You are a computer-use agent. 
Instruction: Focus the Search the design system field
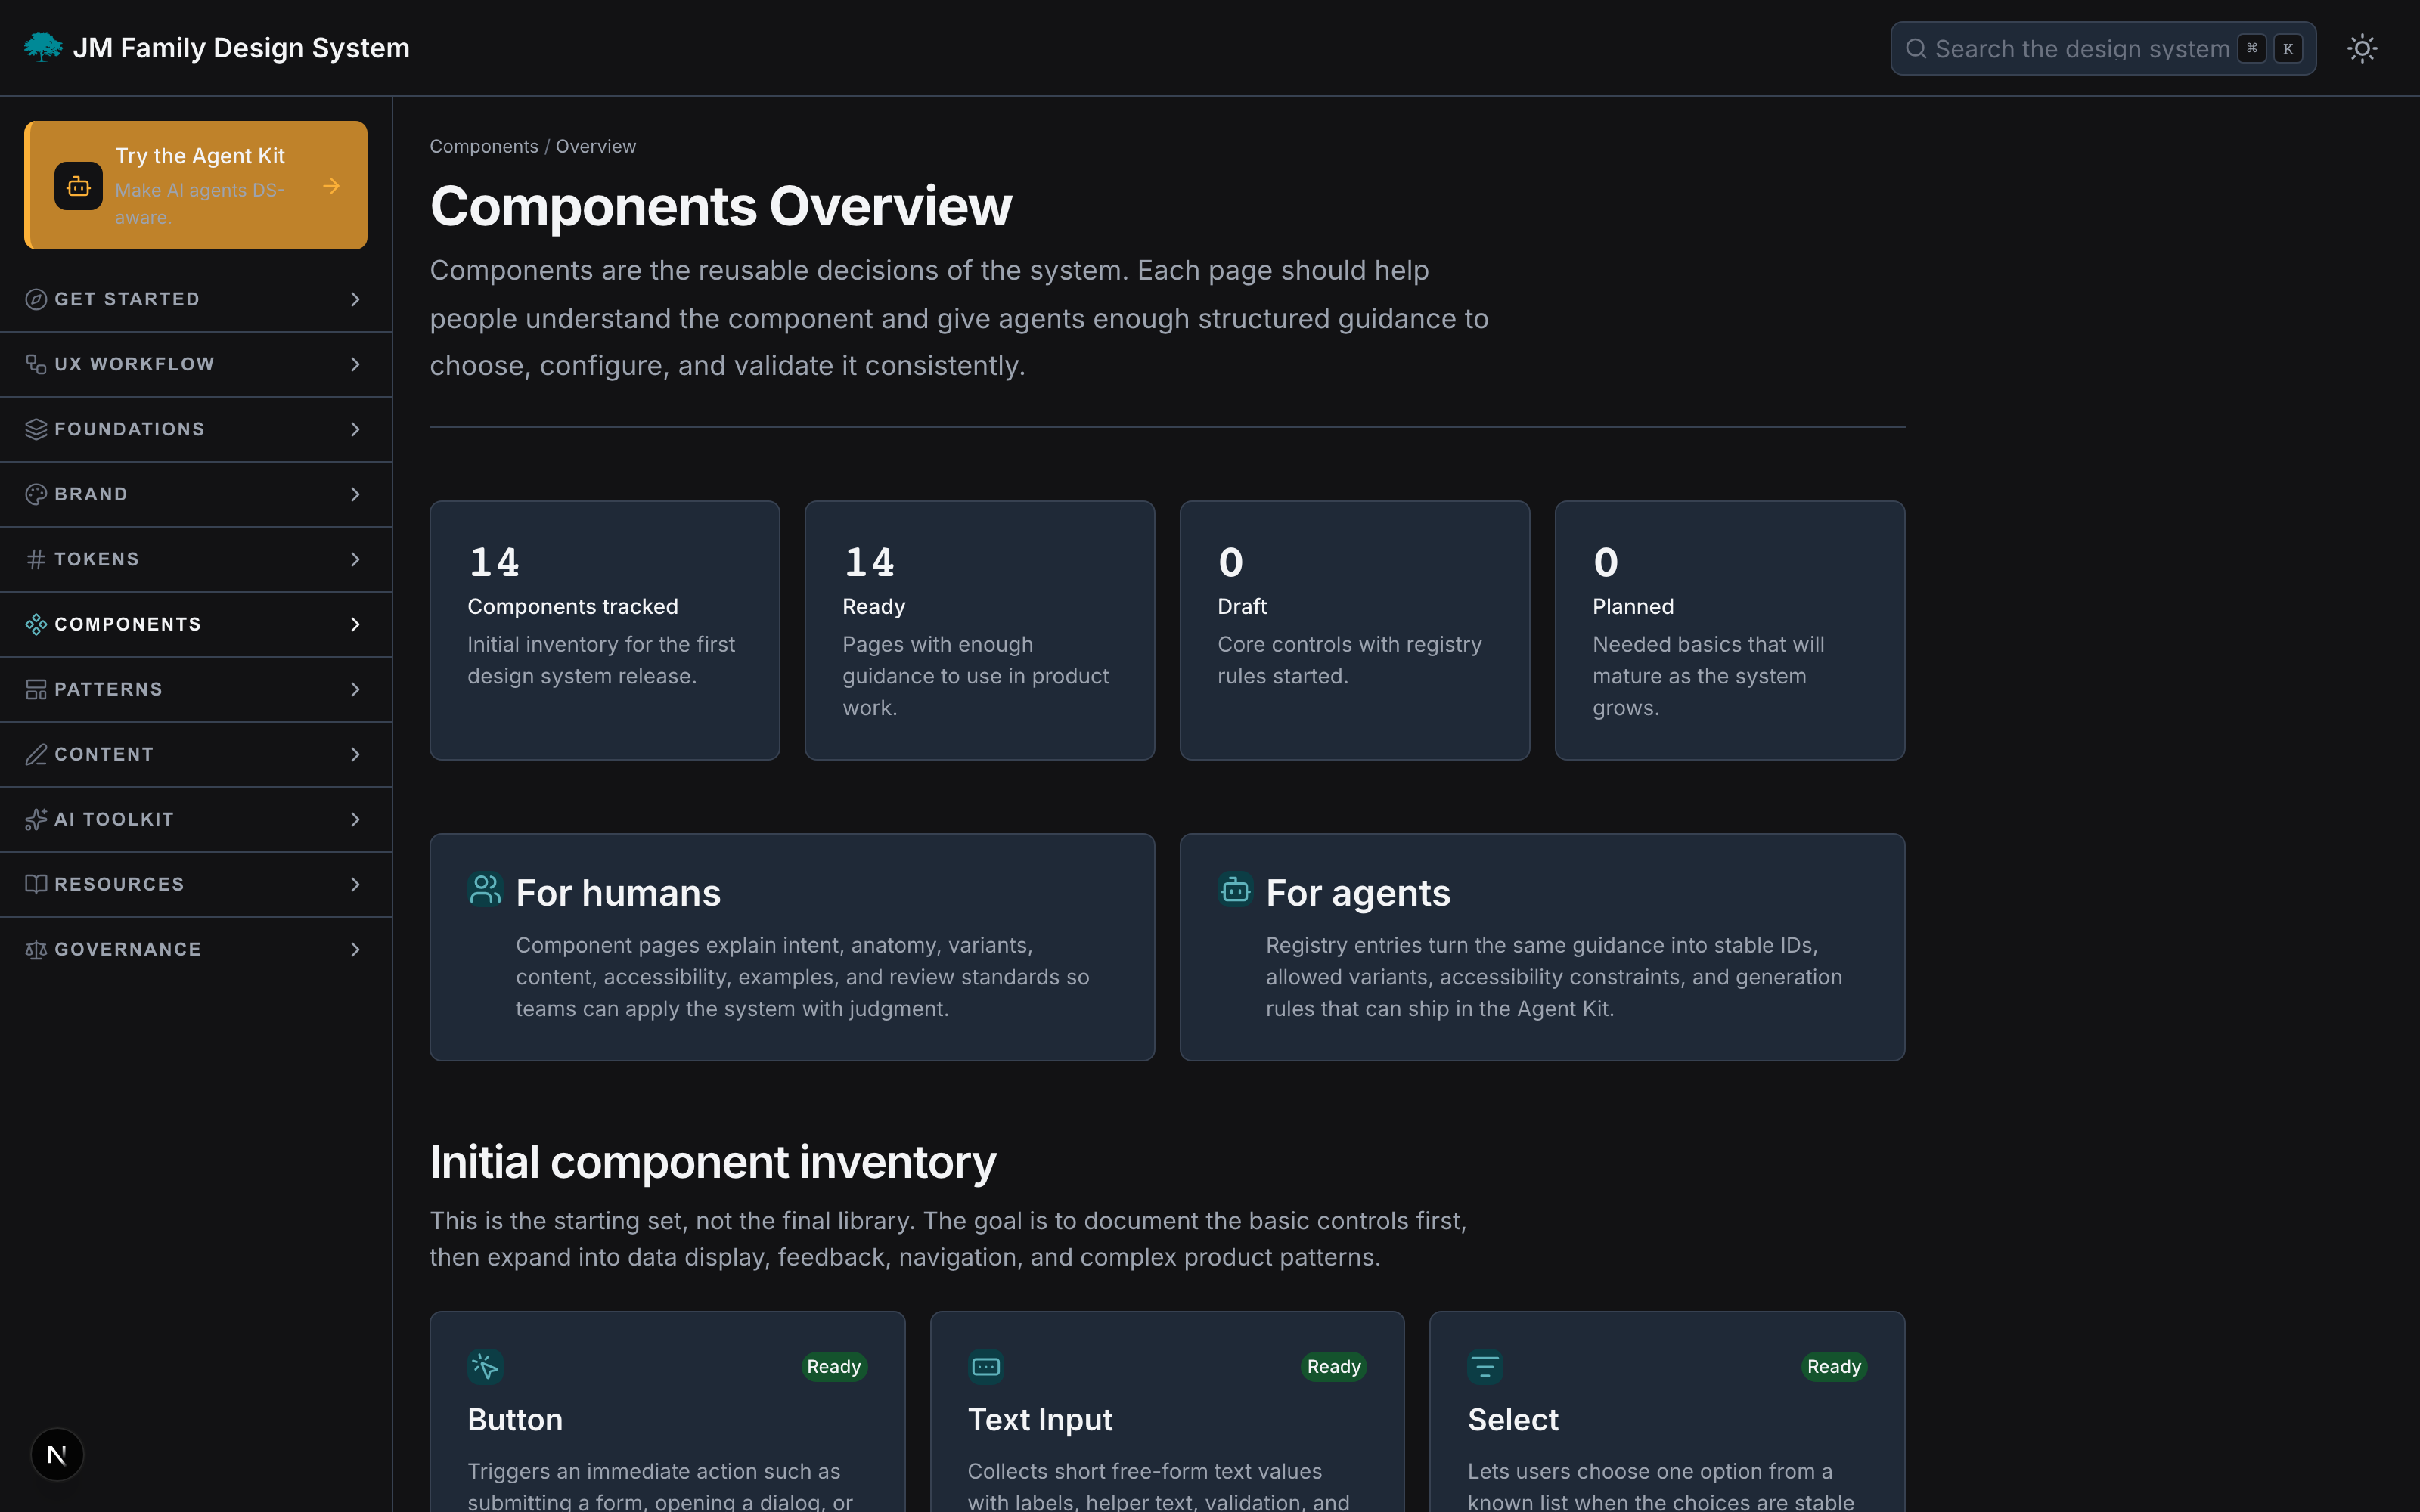point(2103,48)
